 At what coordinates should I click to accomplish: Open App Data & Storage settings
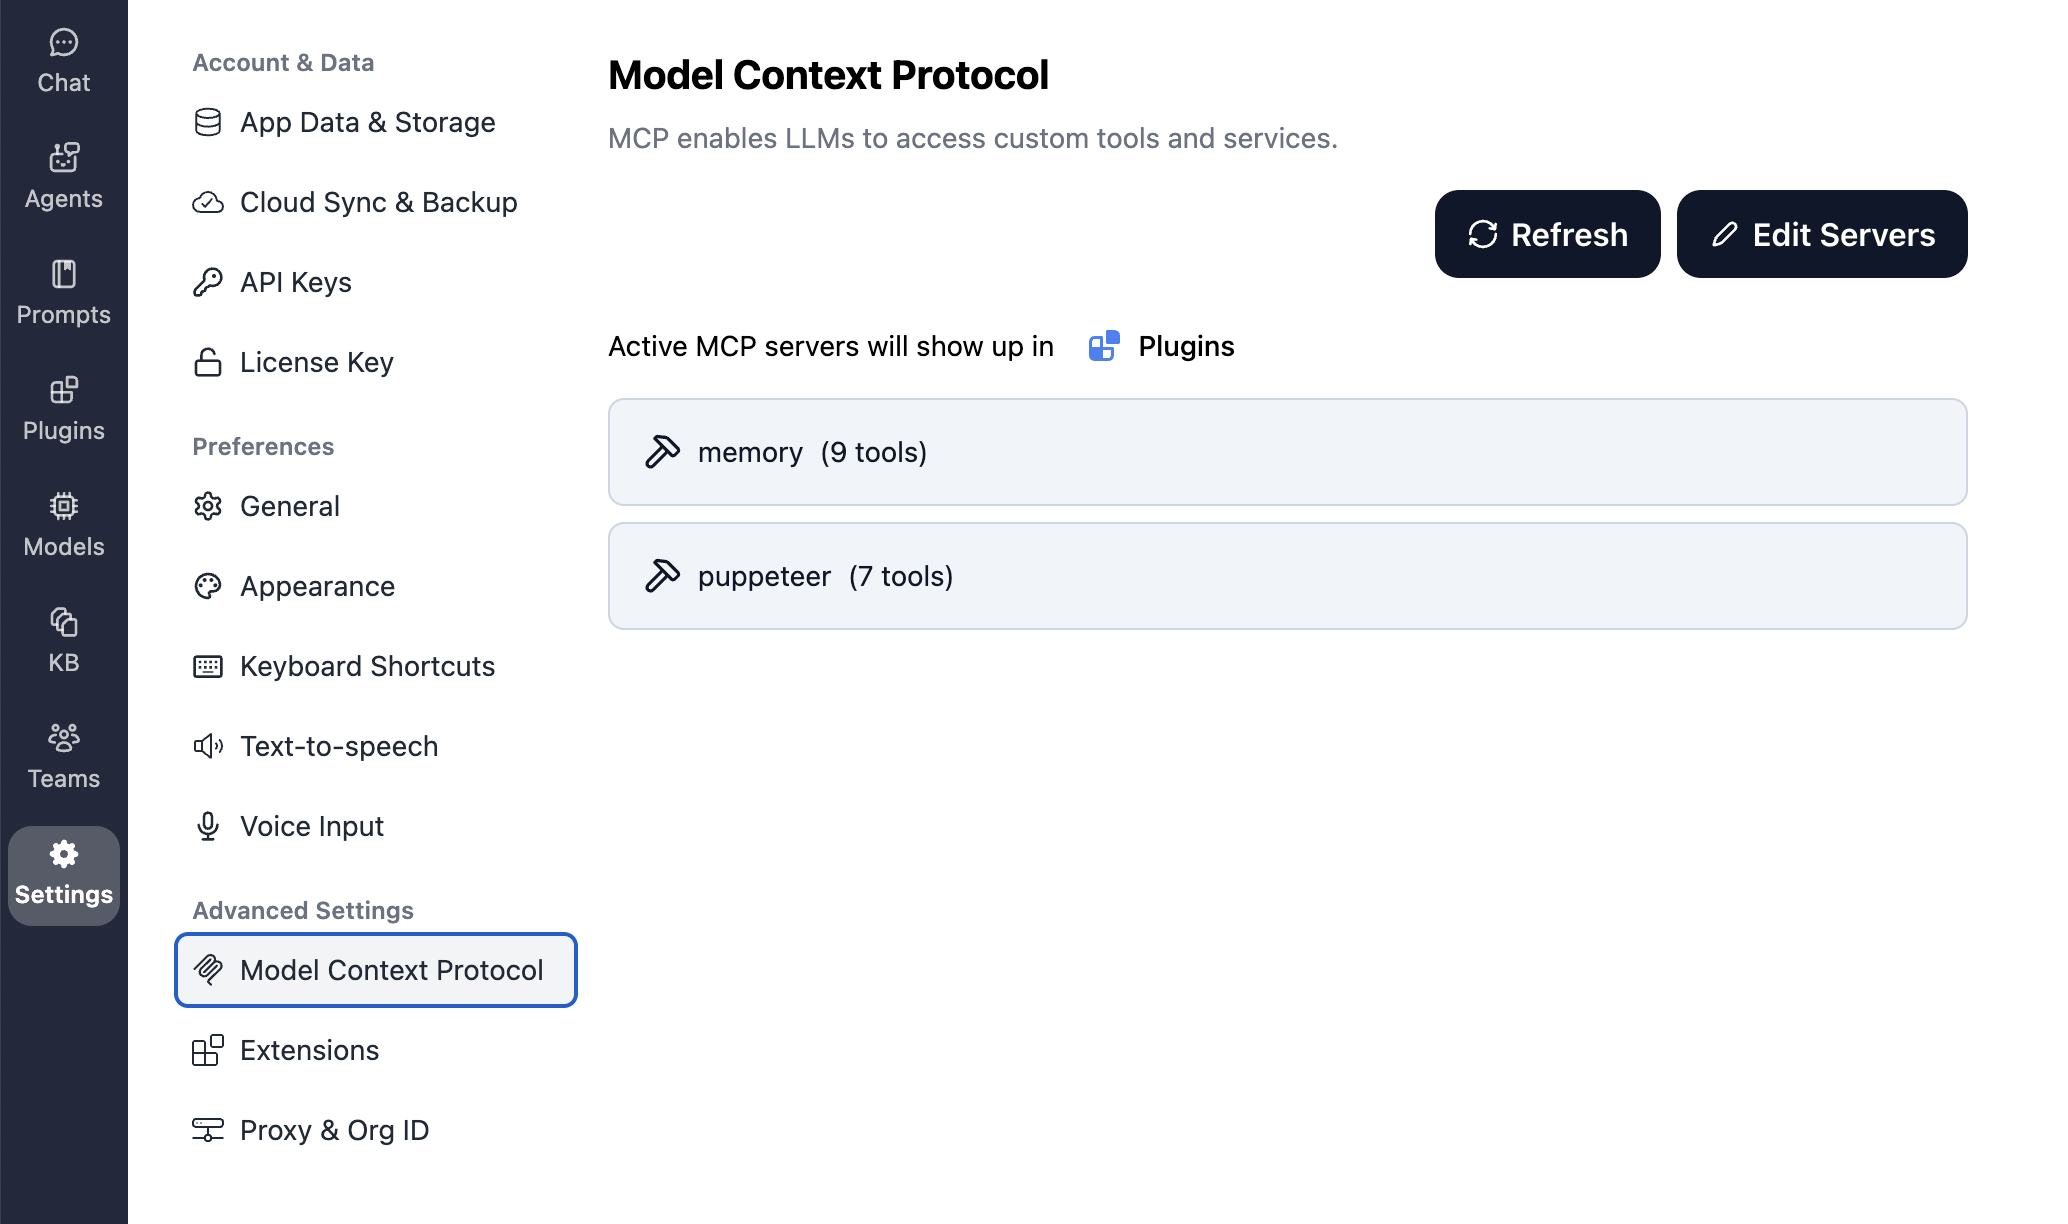coord(367,122)
